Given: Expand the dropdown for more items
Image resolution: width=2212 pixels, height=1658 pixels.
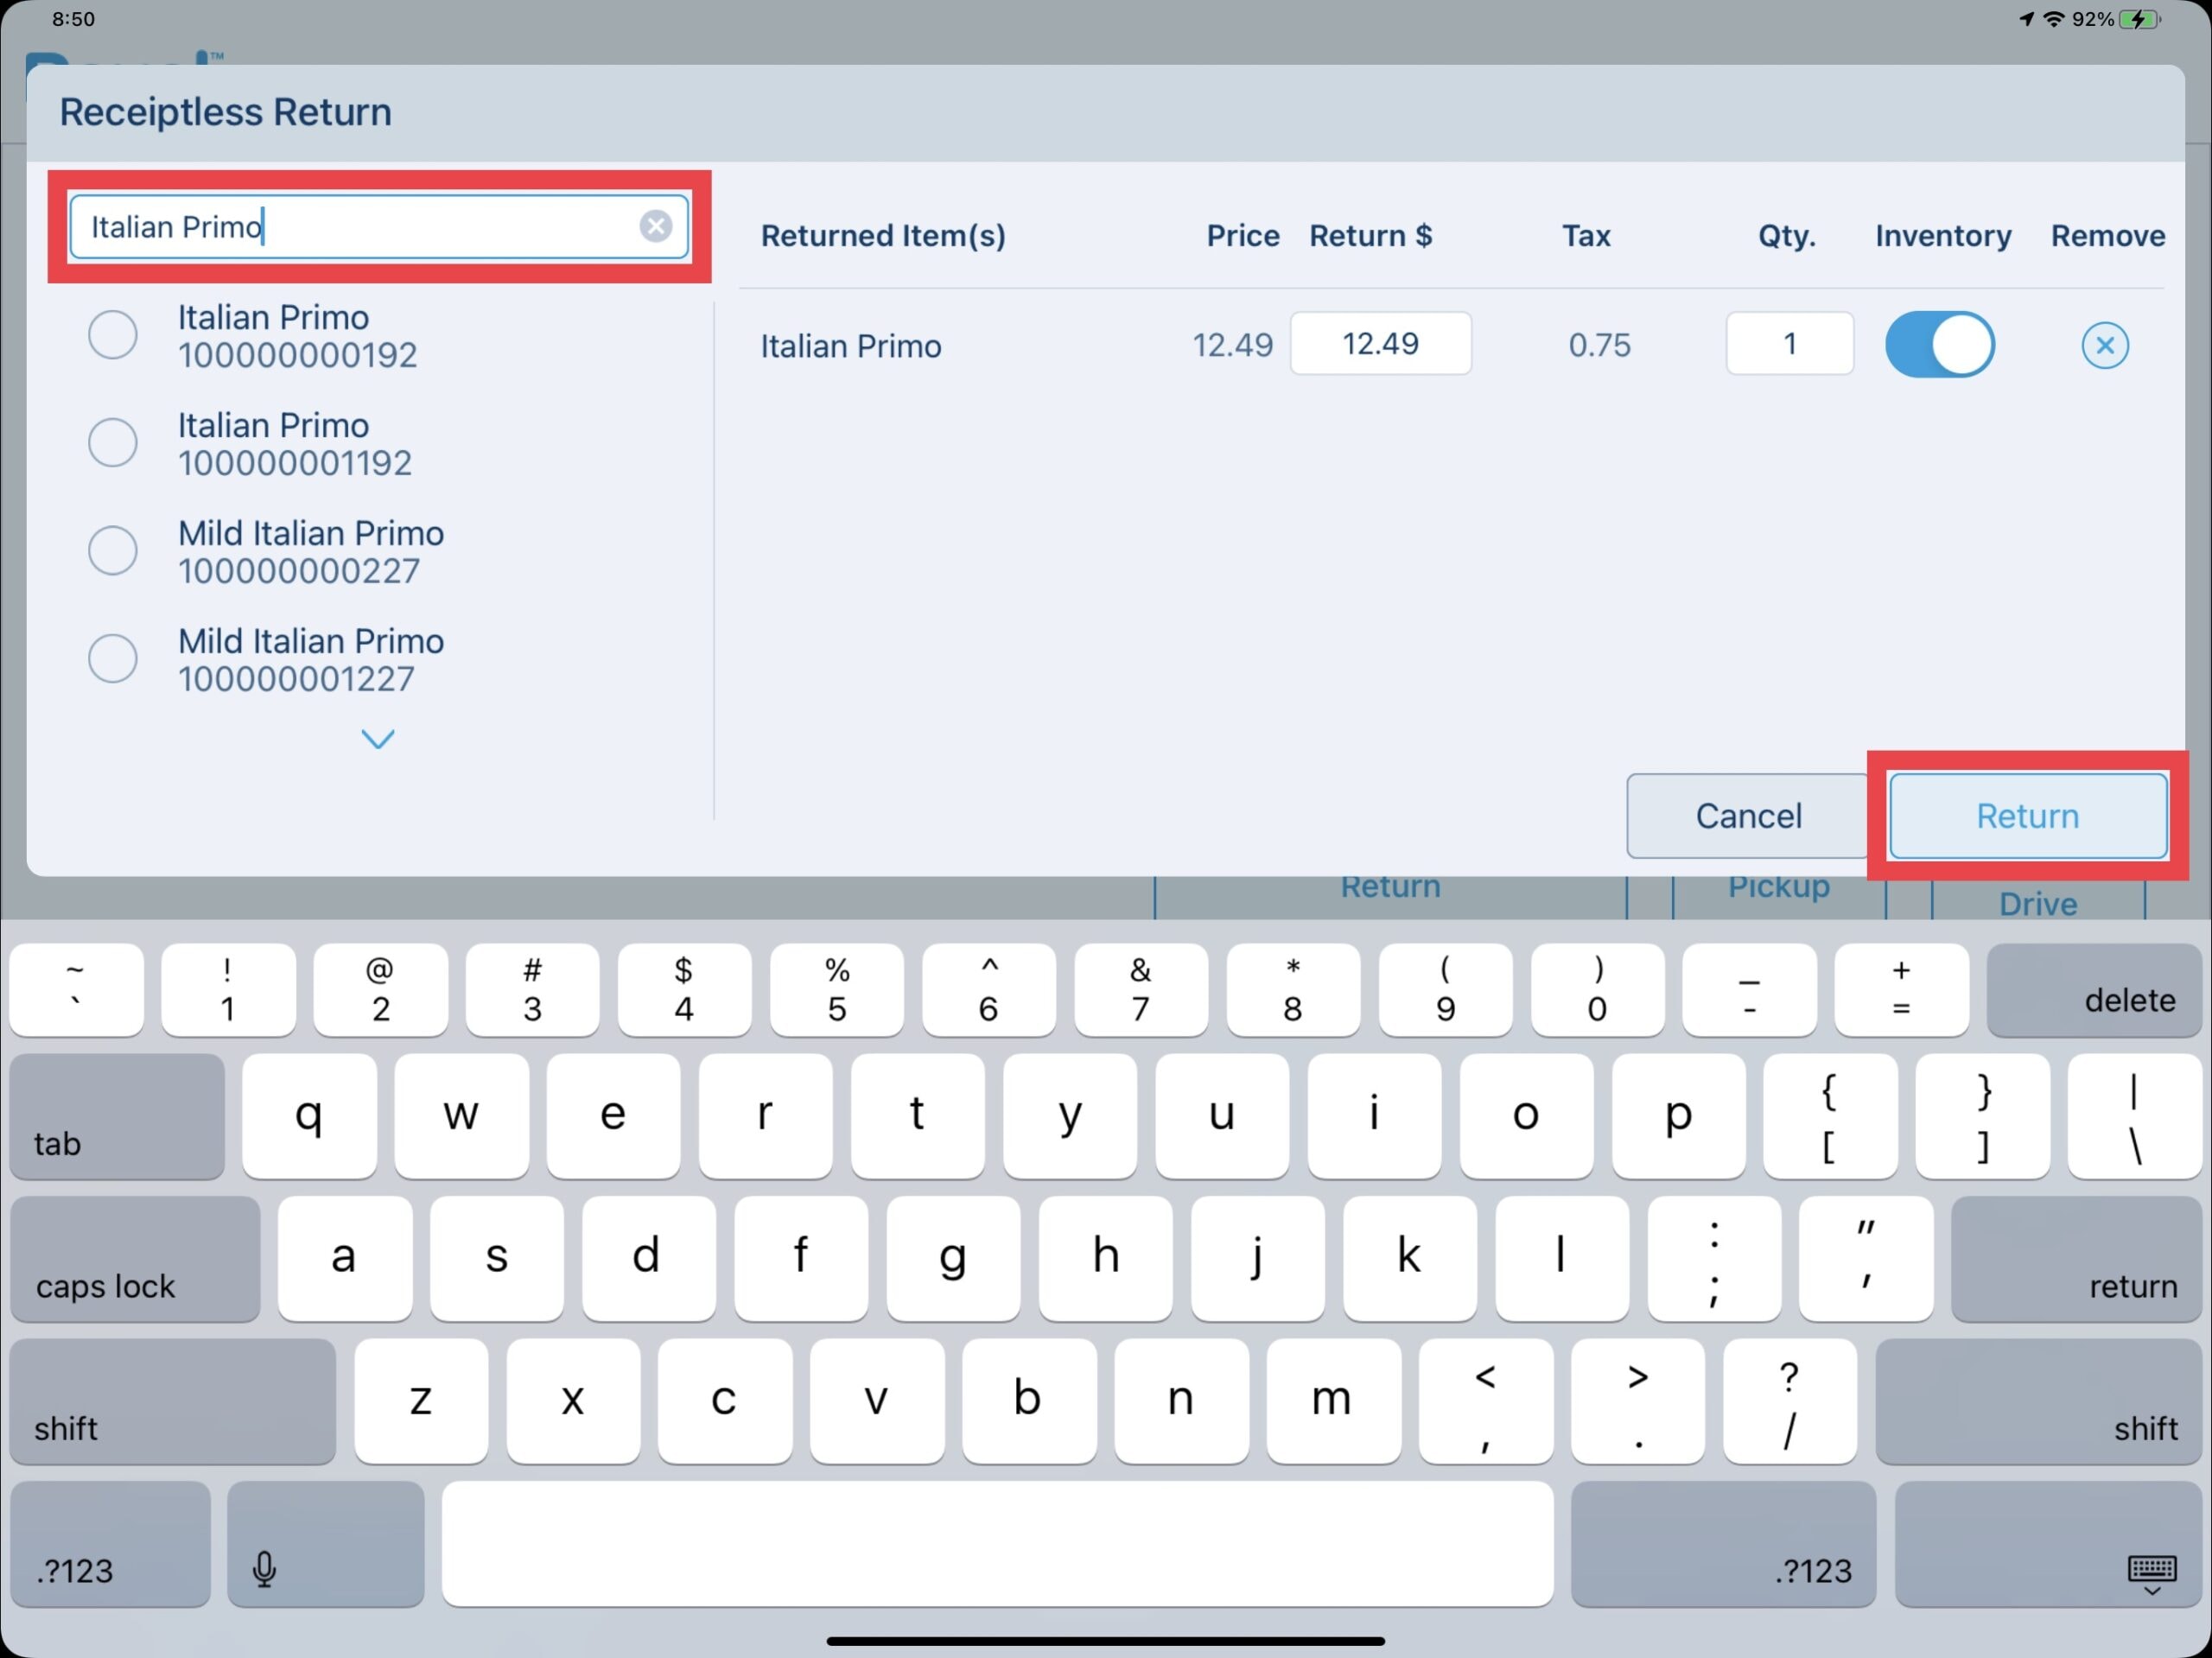Looking at the screenshot, I should pyautogui.click(x=378, y=739).
